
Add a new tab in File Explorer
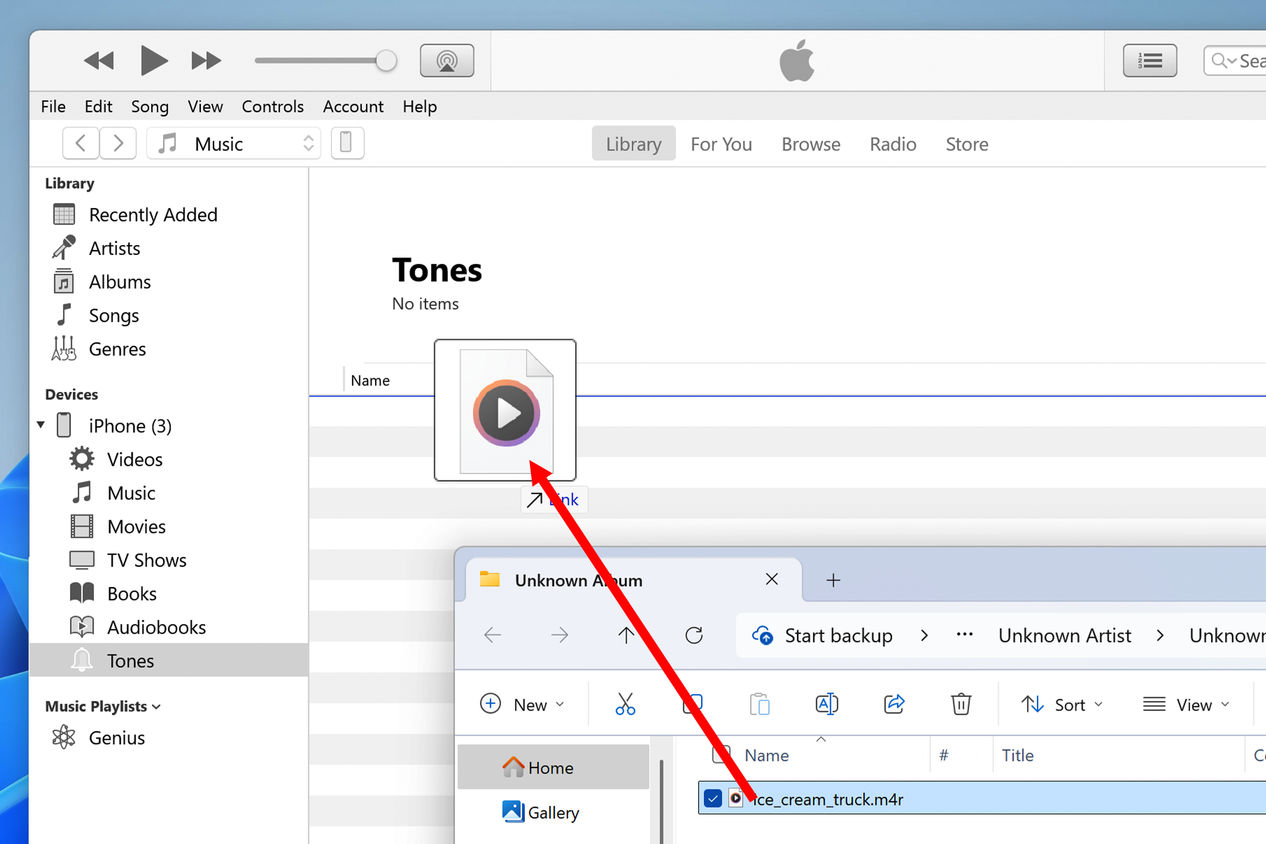point(833,580)
